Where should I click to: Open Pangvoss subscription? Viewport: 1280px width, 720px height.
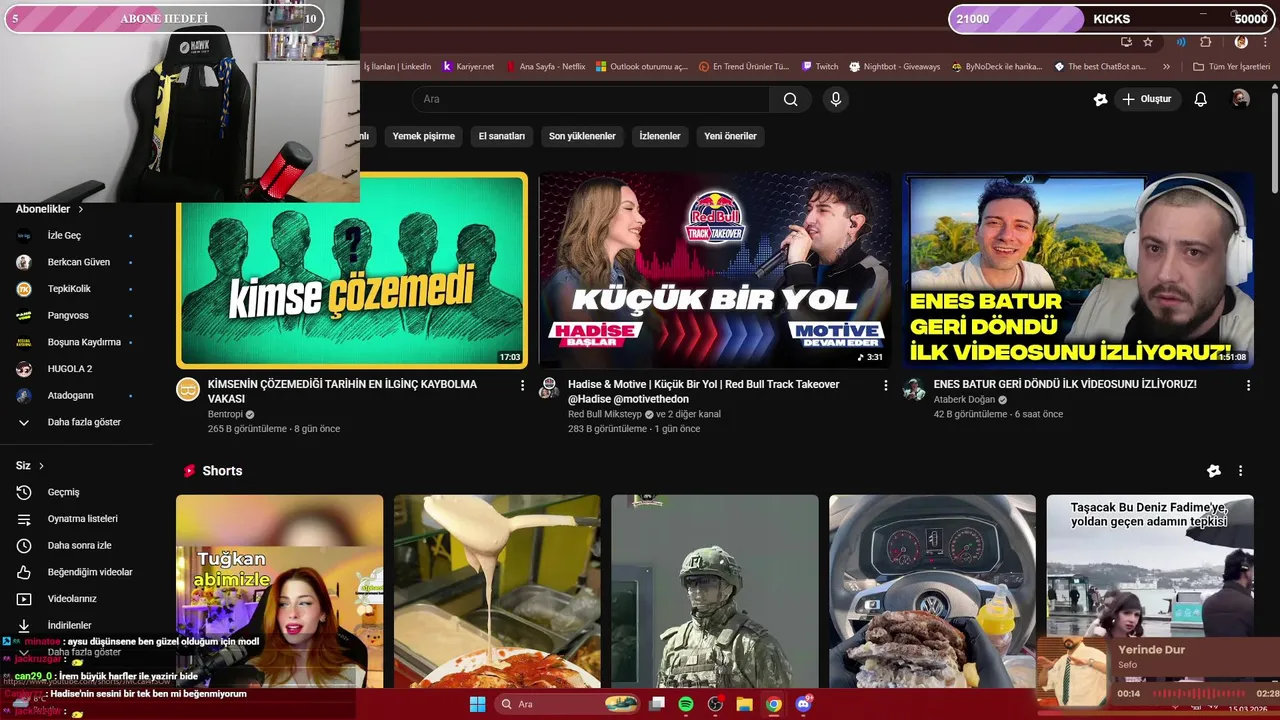(x=76, y=315)
